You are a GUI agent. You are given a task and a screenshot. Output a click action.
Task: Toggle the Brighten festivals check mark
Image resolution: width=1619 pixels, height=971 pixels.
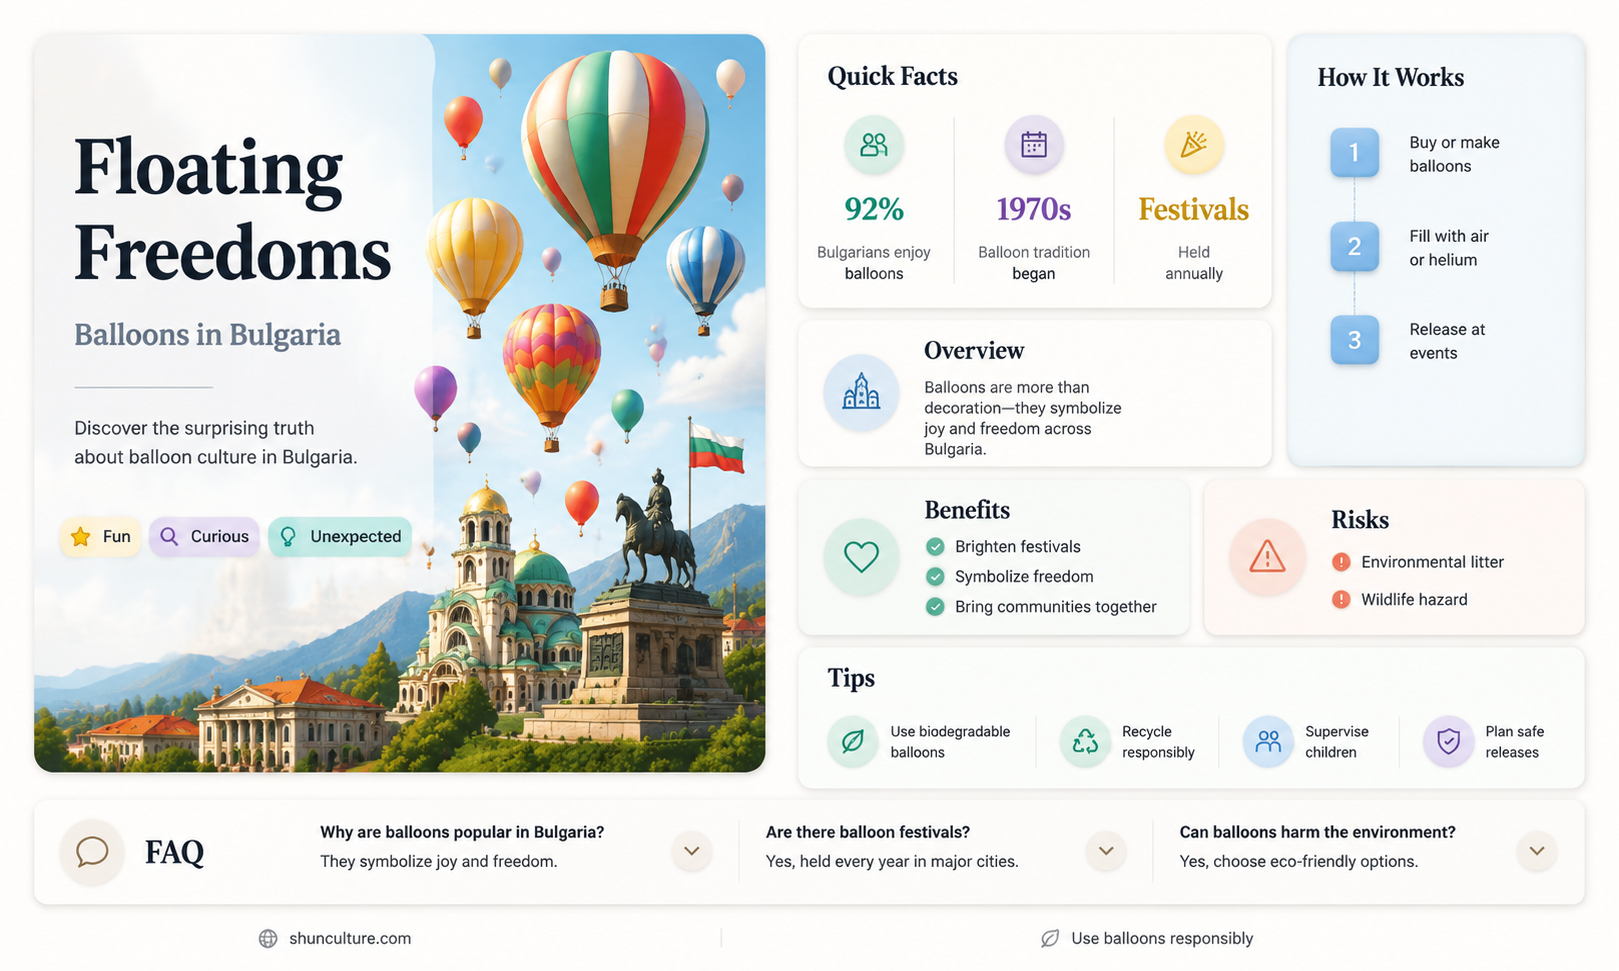(x=935, y=546)
